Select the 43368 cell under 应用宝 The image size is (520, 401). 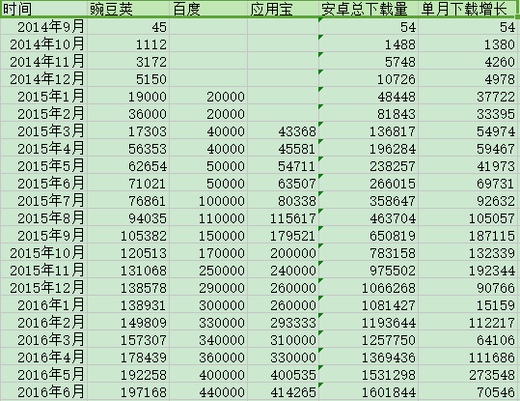coord(283,131)
